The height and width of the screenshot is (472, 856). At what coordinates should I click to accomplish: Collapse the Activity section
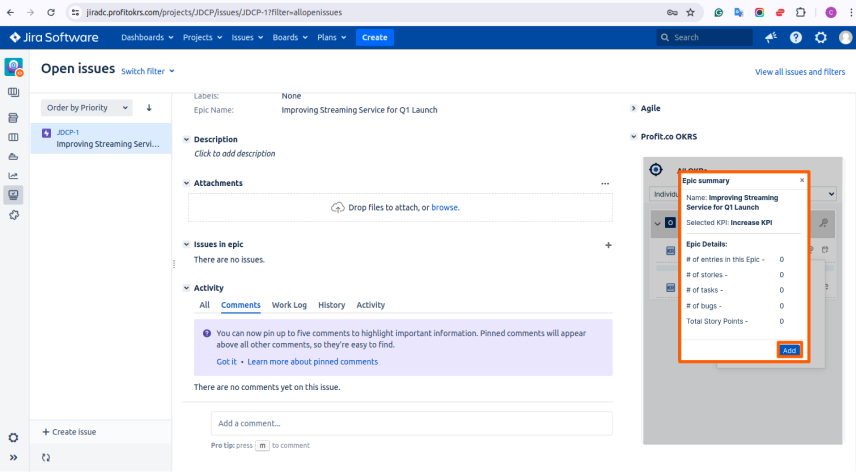[x=186, y=288]
